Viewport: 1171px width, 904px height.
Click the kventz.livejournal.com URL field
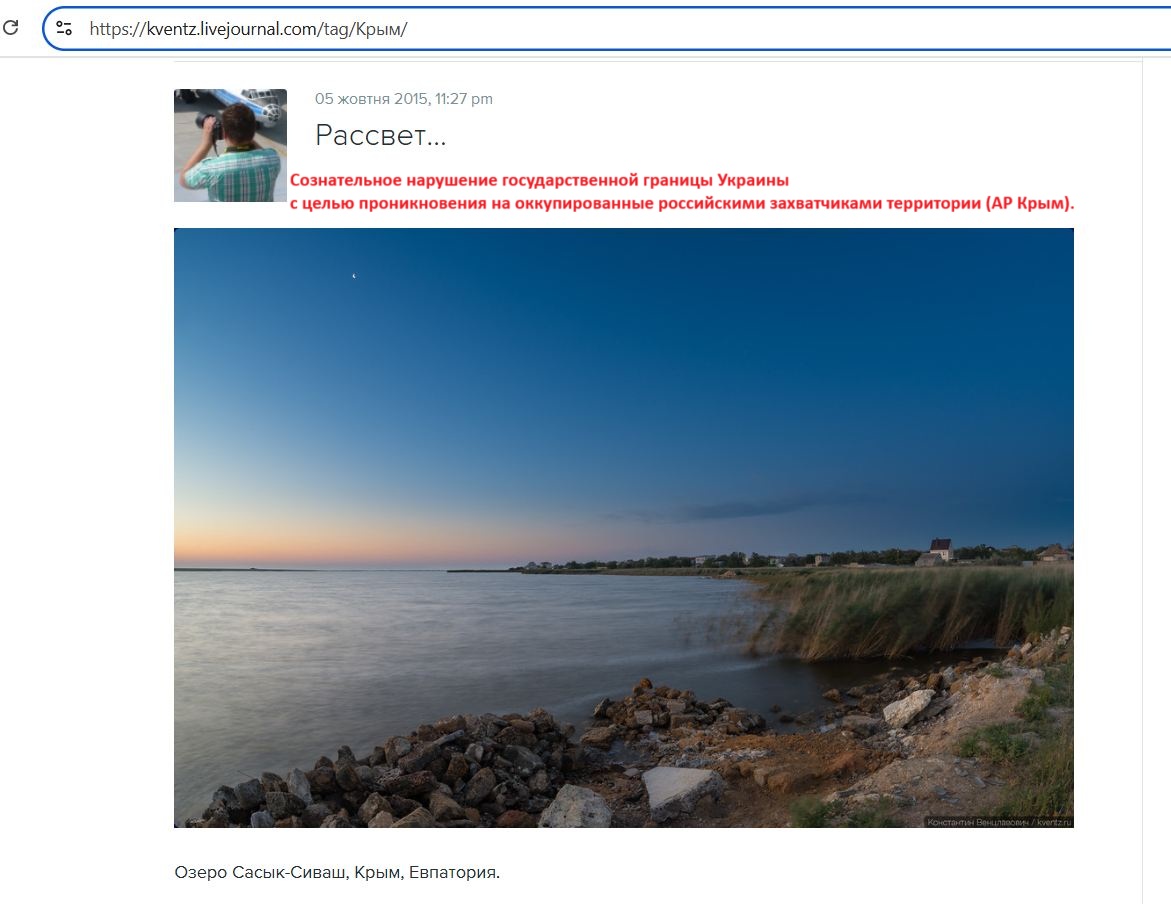pyautogui.click(x=606, y=28)
